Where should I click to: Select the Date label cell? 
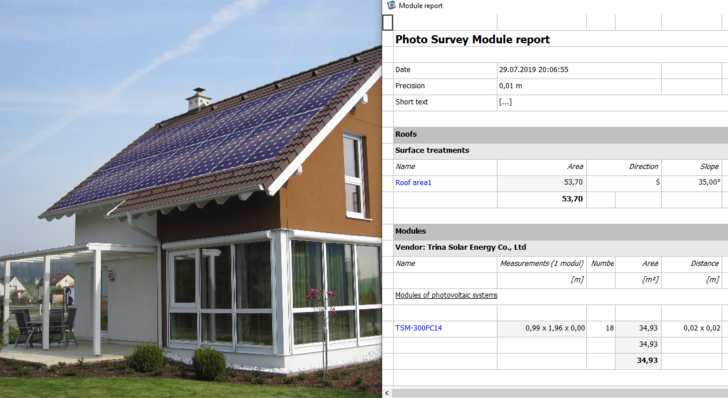coord(445,70)
